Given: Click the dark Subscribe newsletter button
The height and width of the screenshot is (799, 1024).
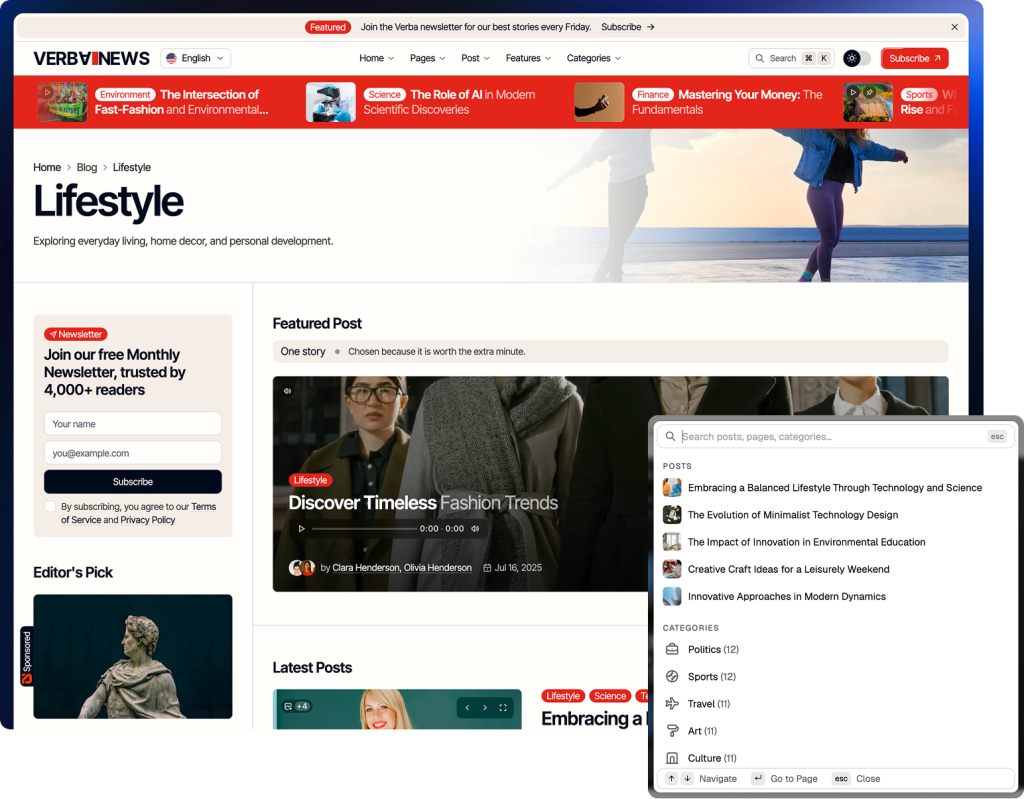Looking at the screenshot, I should [x=133, y=481].
